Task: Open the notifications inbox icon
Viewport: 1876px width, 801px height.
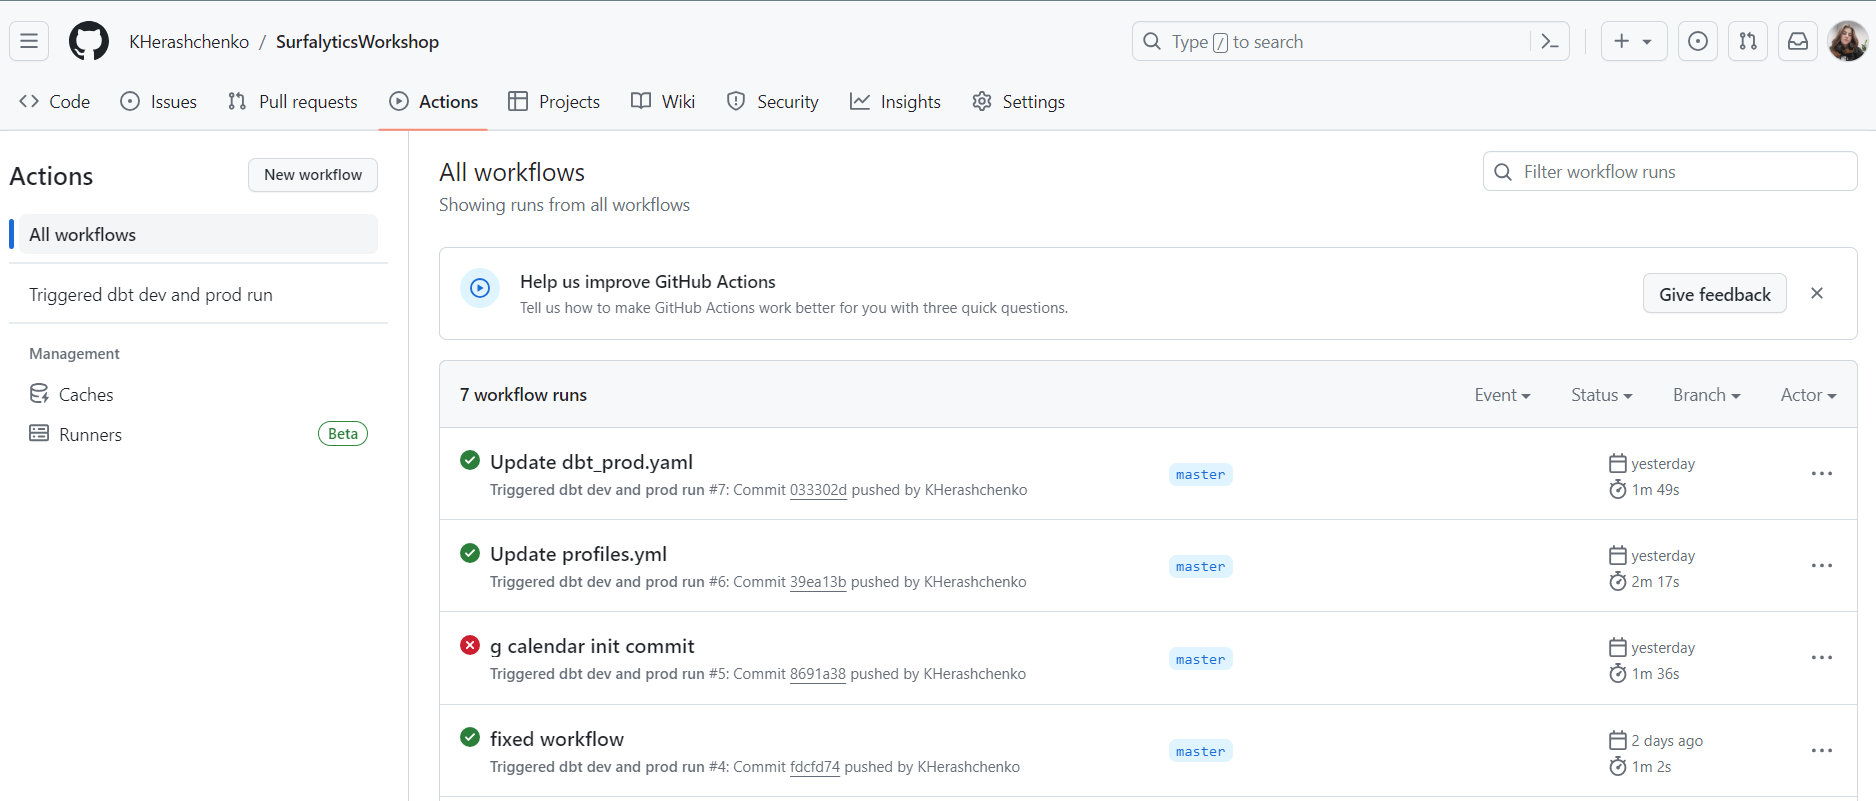Action: [1797, 41]
